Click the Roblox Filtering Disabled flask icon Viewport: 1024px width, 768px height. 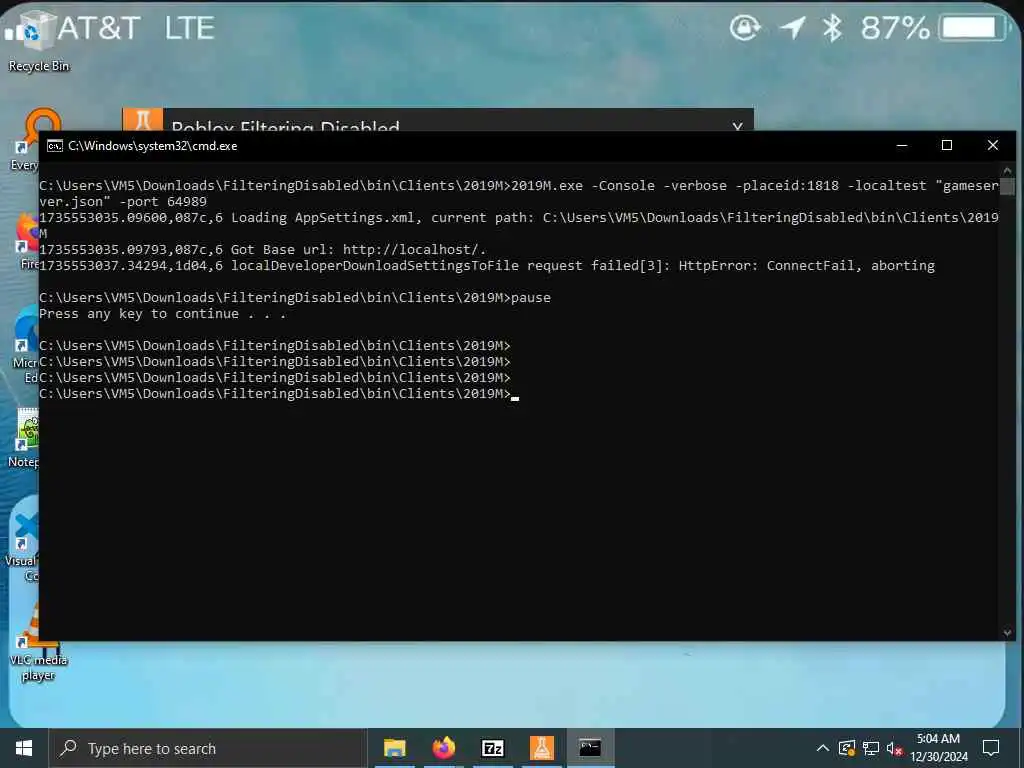[142, 120]
